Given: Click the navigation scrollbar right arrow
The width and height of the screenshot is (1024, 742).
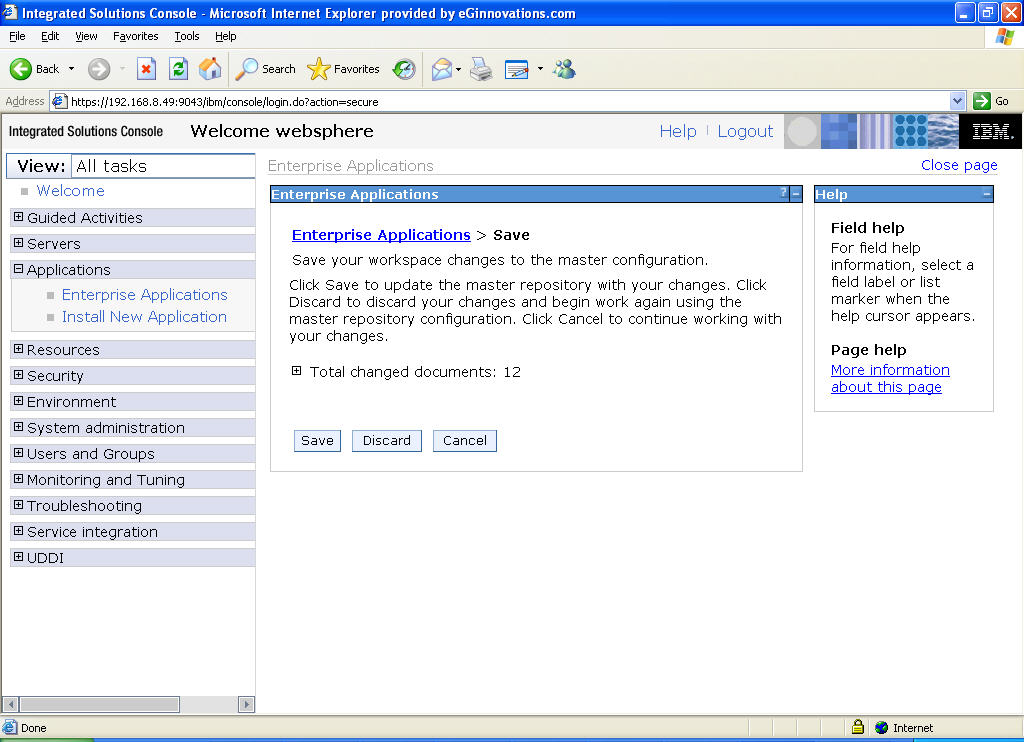Looking at the screenshot, I should pos(246,704).
